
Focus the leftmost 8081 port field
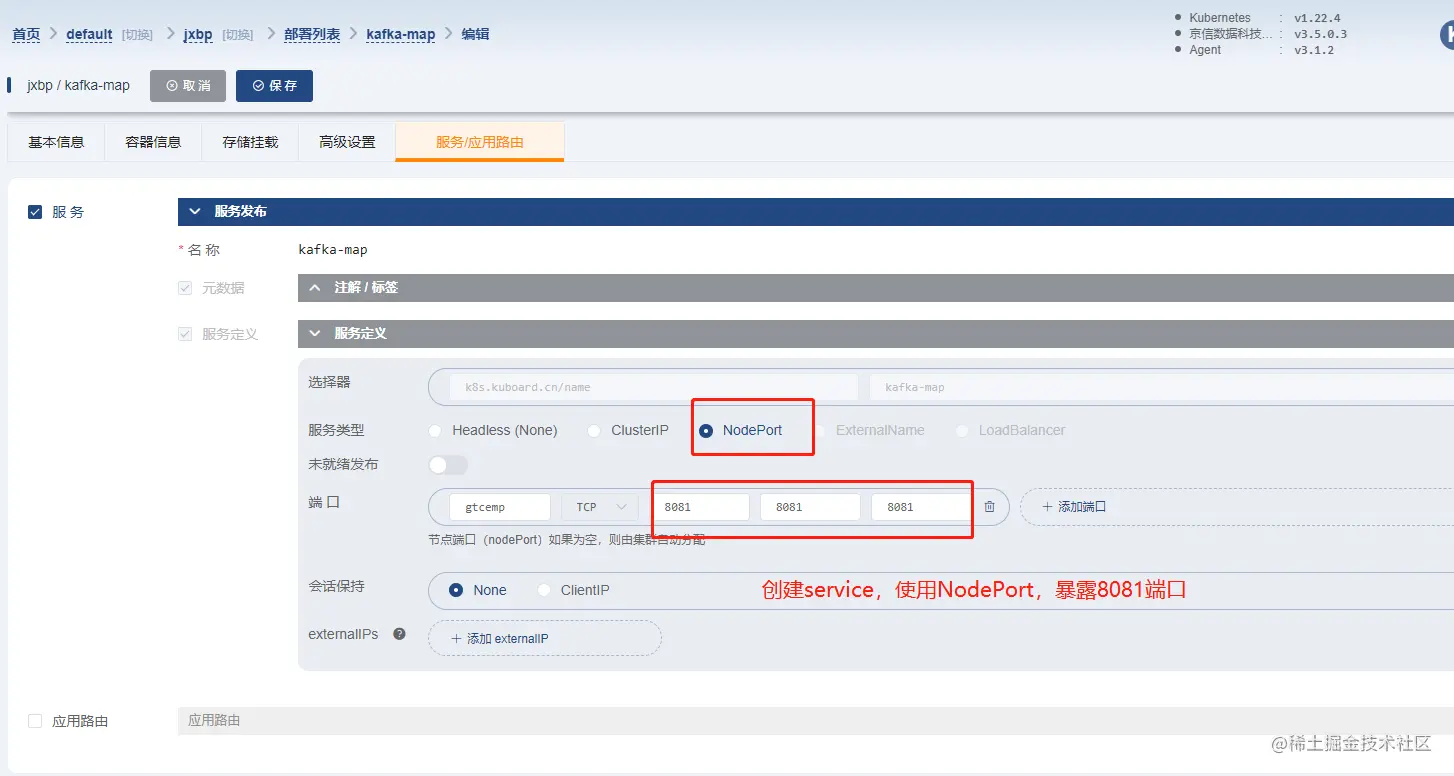pos(700,507)
